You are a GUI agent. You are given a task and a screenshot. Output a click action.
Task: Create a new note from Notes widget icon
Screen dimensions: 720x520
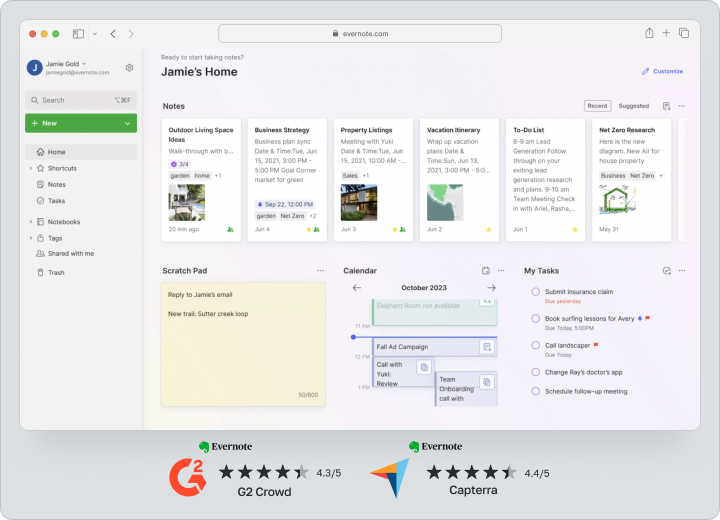pyautogui.click(x=667, y=106)
